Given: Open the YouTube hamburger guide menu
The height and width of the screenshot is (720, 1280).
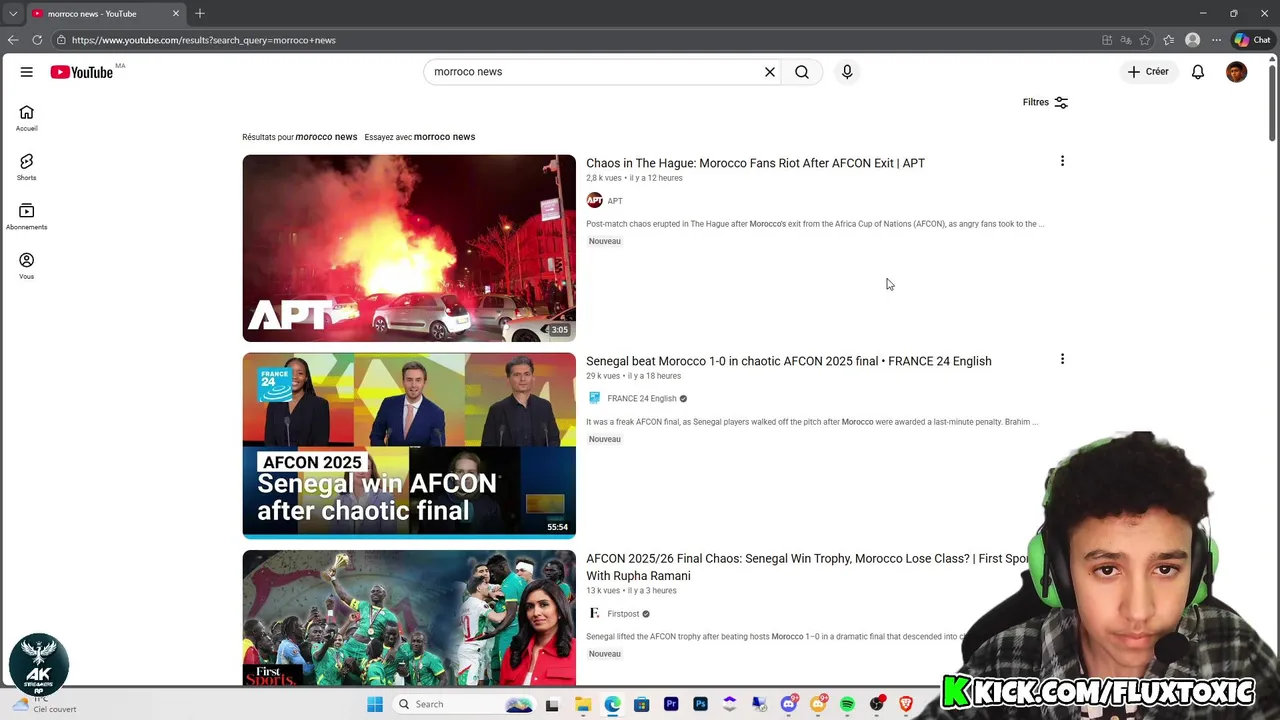Looking at the screenshot, I should 27,72.
